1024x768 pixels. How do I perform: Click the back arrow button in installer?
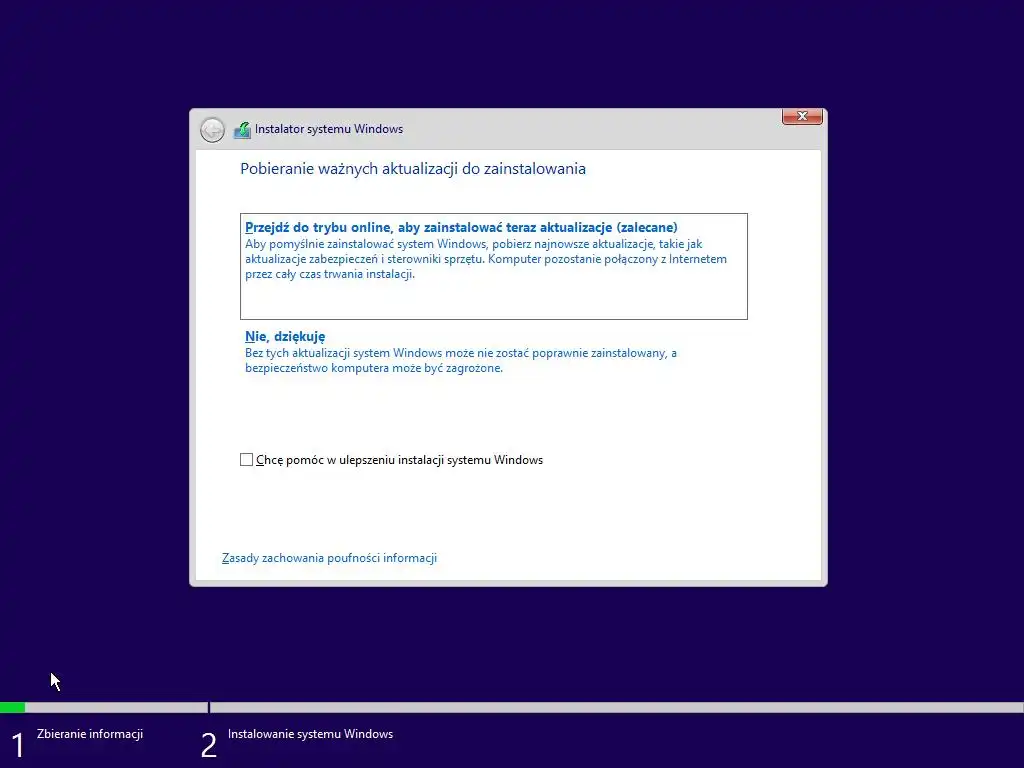pos(212,130)
